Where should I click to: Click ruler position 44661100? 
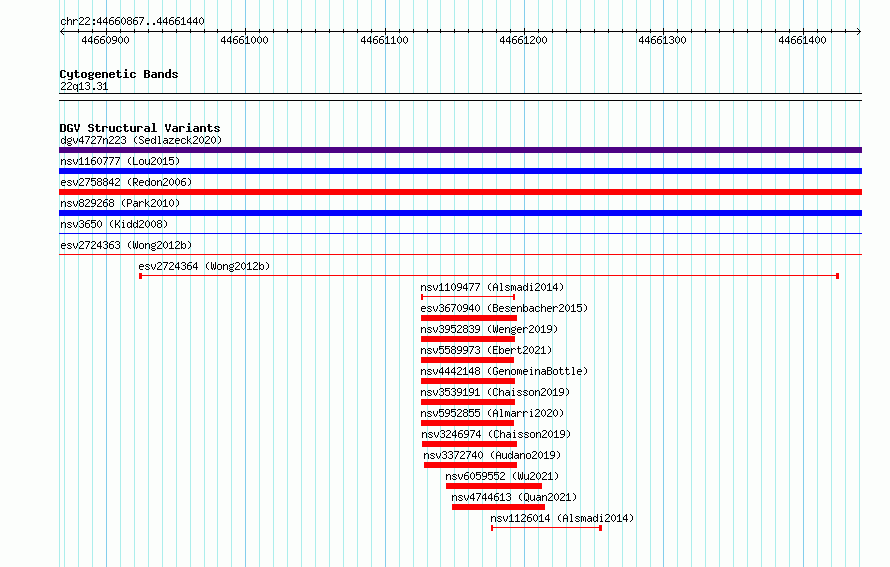pos(384,40)
